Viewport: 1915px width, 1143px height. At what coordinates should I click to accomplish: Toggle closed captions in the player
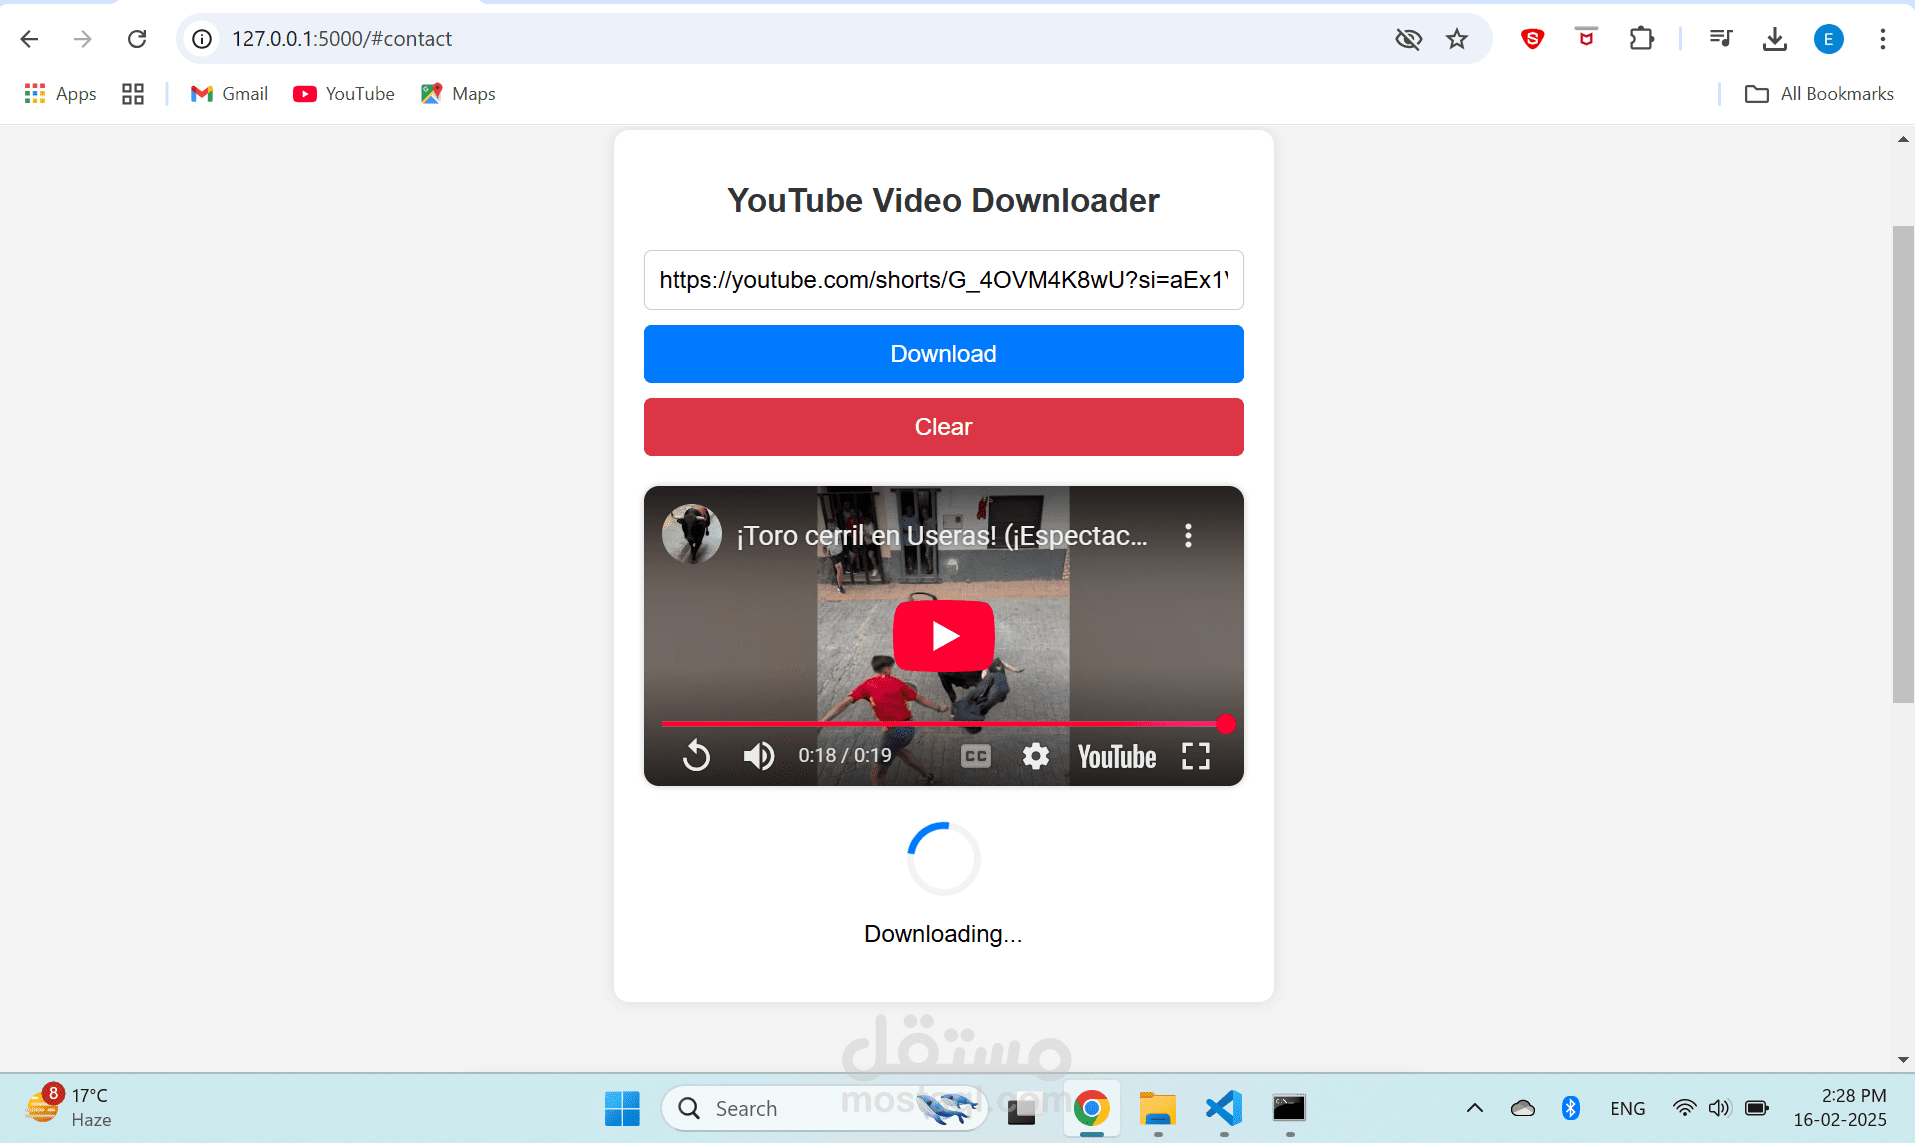click(975, 756)
